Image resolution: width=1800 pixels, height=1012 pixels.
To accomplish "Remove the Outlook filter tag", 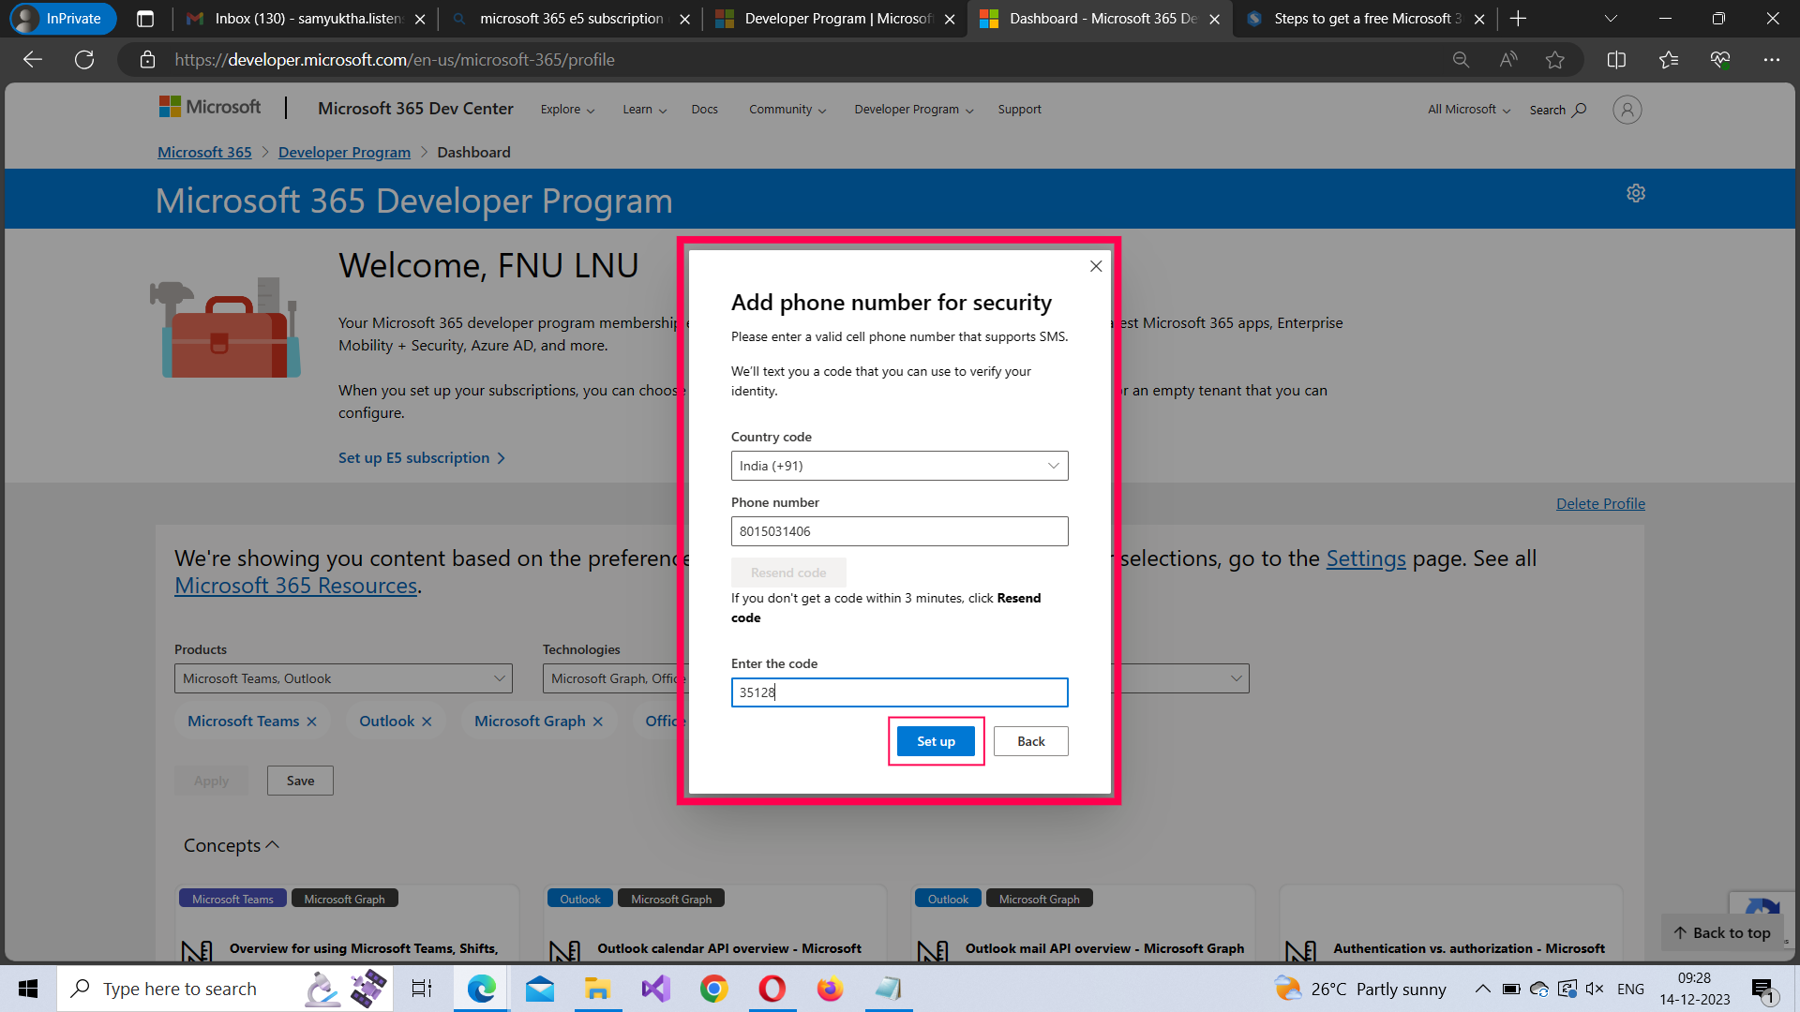I will point(427,722).
